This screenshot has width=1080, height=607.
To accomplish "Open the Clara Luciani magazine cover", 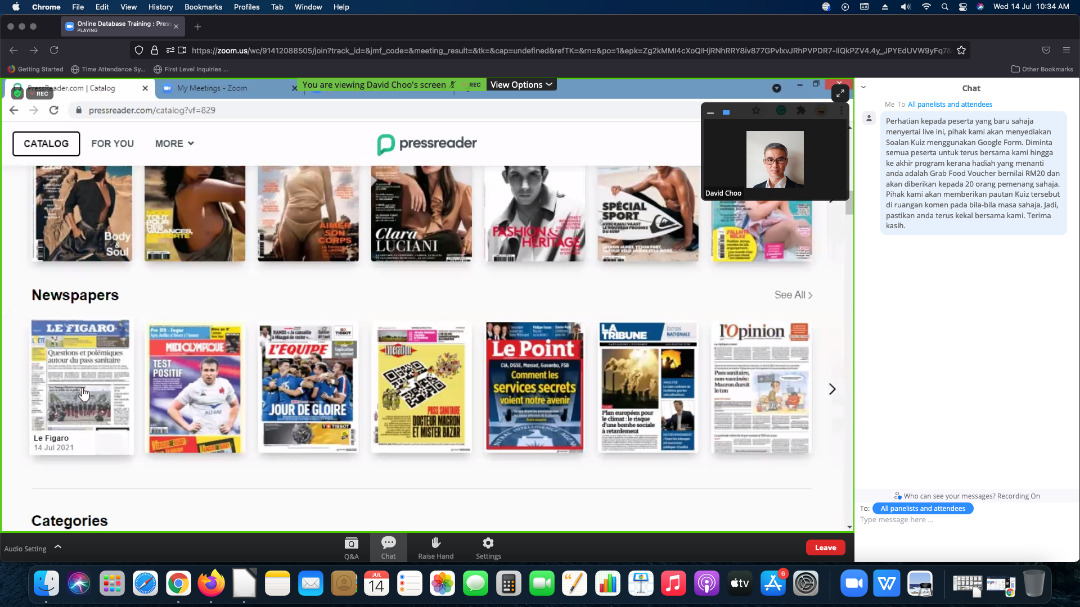I will (421, 214).
